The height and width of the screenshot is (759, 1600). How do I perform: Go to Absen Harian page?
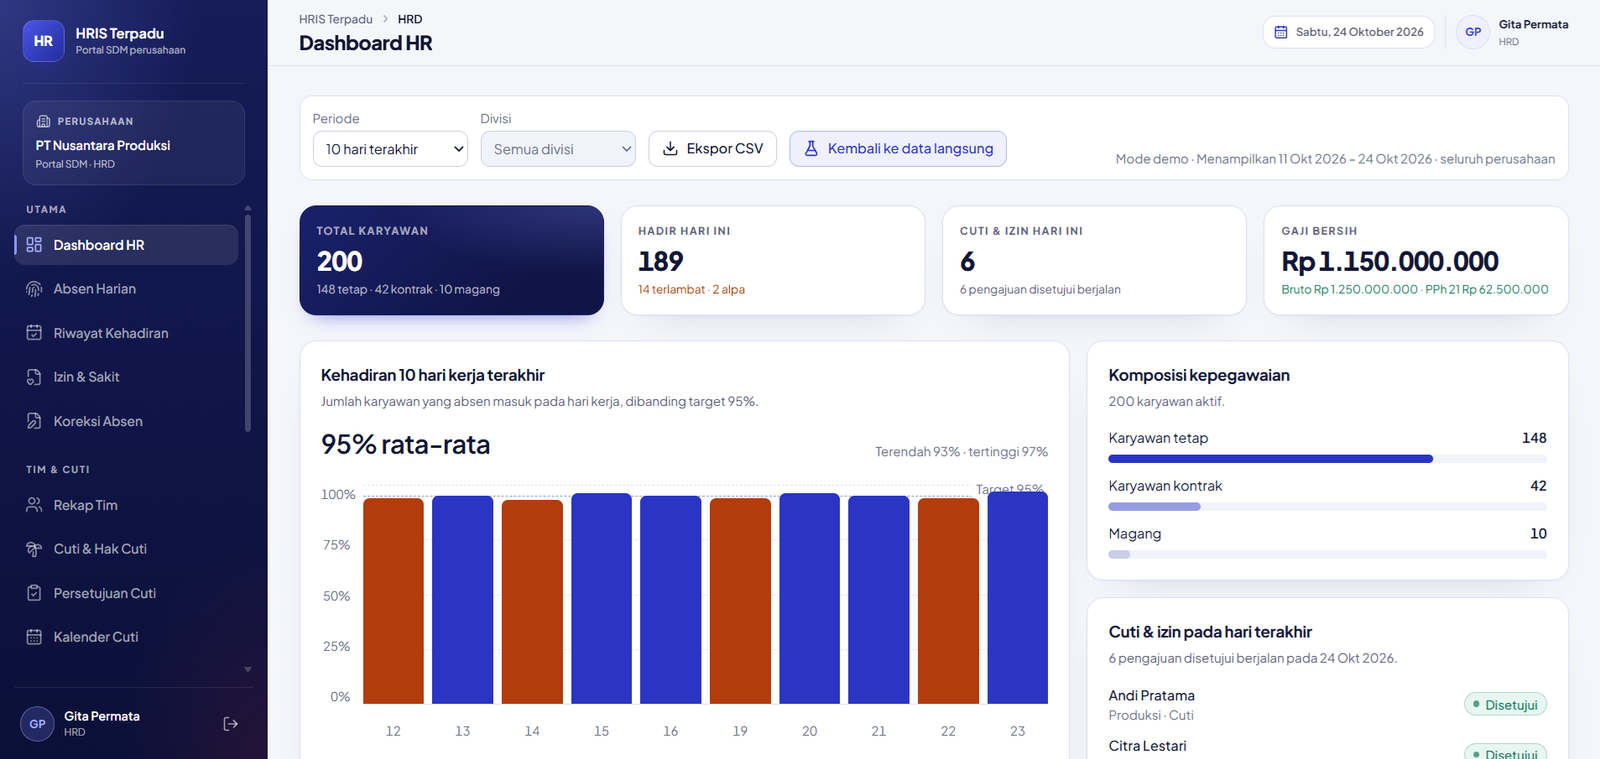tap(126, 289)
